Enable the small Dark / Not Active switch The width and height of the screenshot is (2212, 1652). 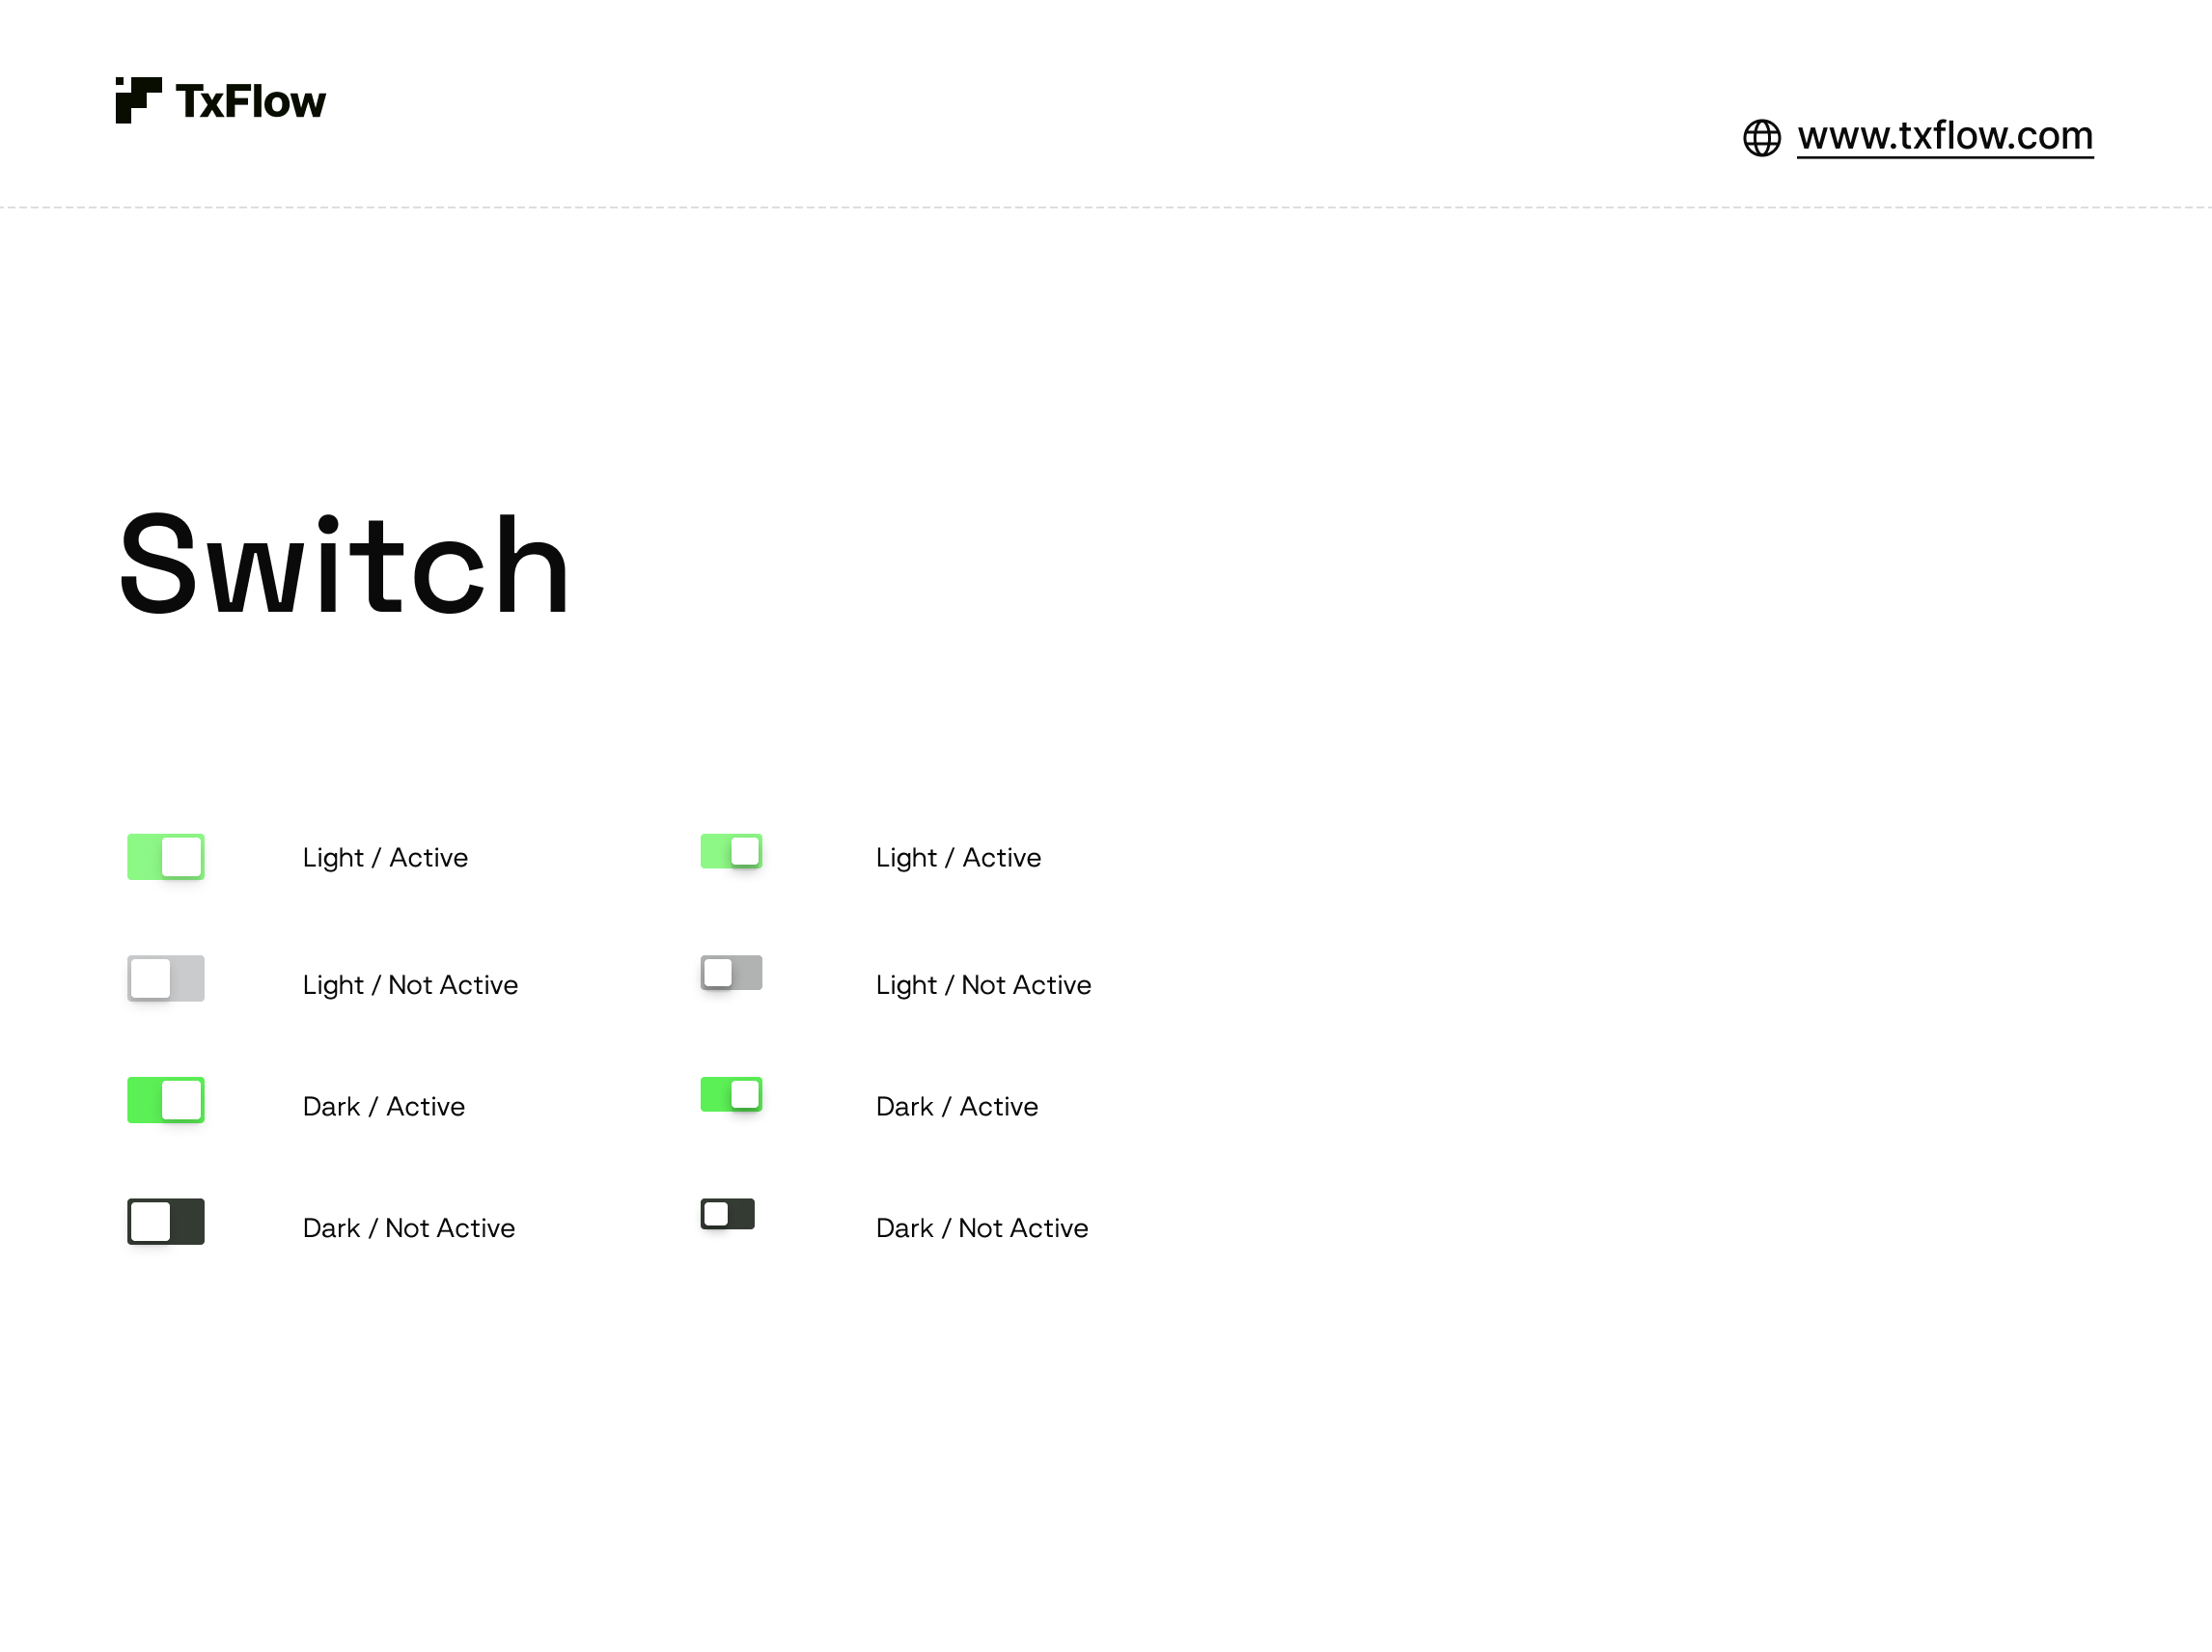[x=726, y=1214]
